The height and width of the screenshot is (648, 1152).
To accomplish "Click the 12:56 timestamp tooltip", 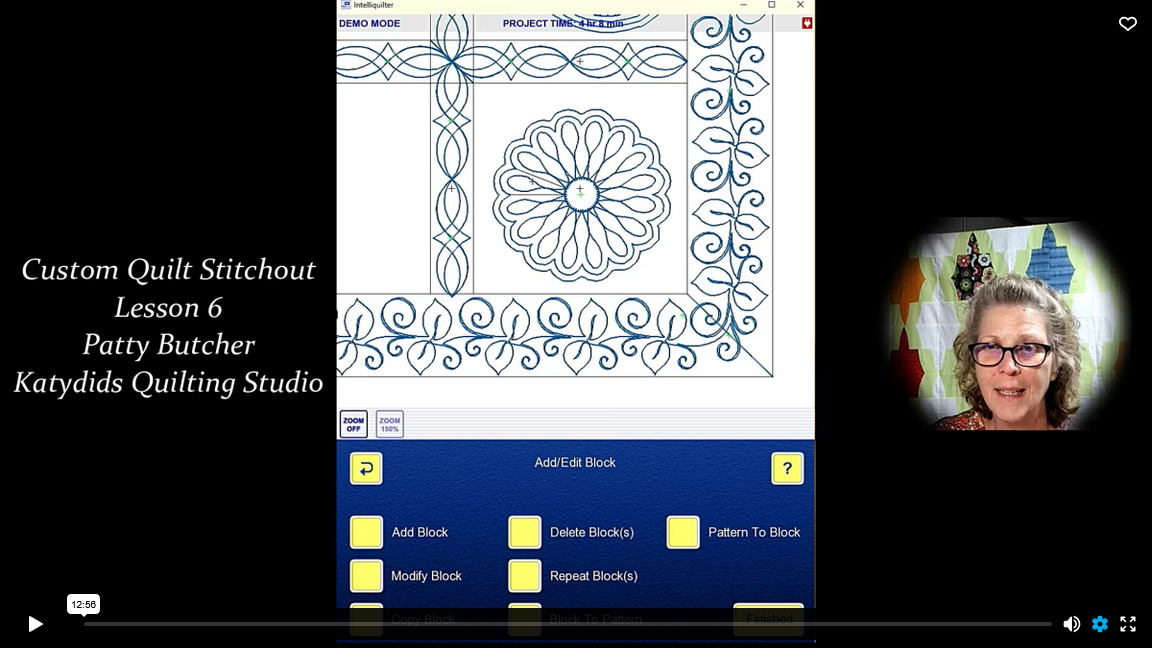I will point(84,604).
